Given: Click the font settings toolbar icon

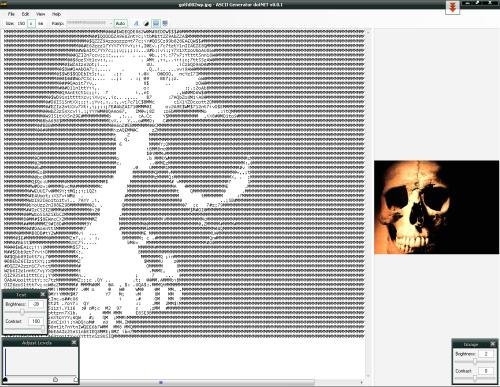Looking at the screenshot, I should 136,23.
